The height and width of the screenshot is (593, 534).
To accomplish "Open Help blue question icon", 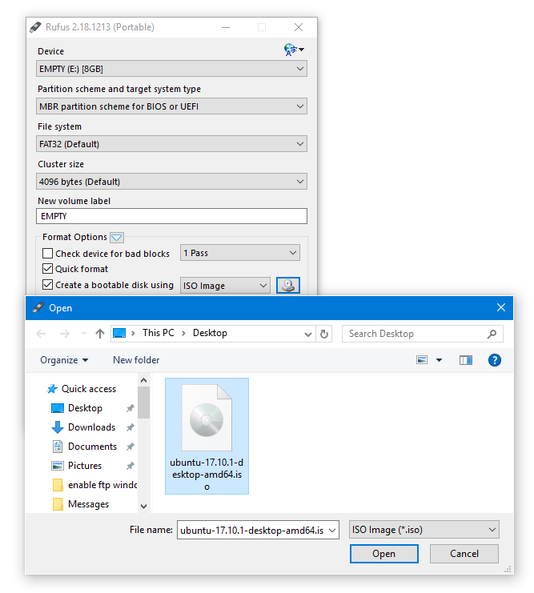I will pyautogui.click(x=495, y=360).
